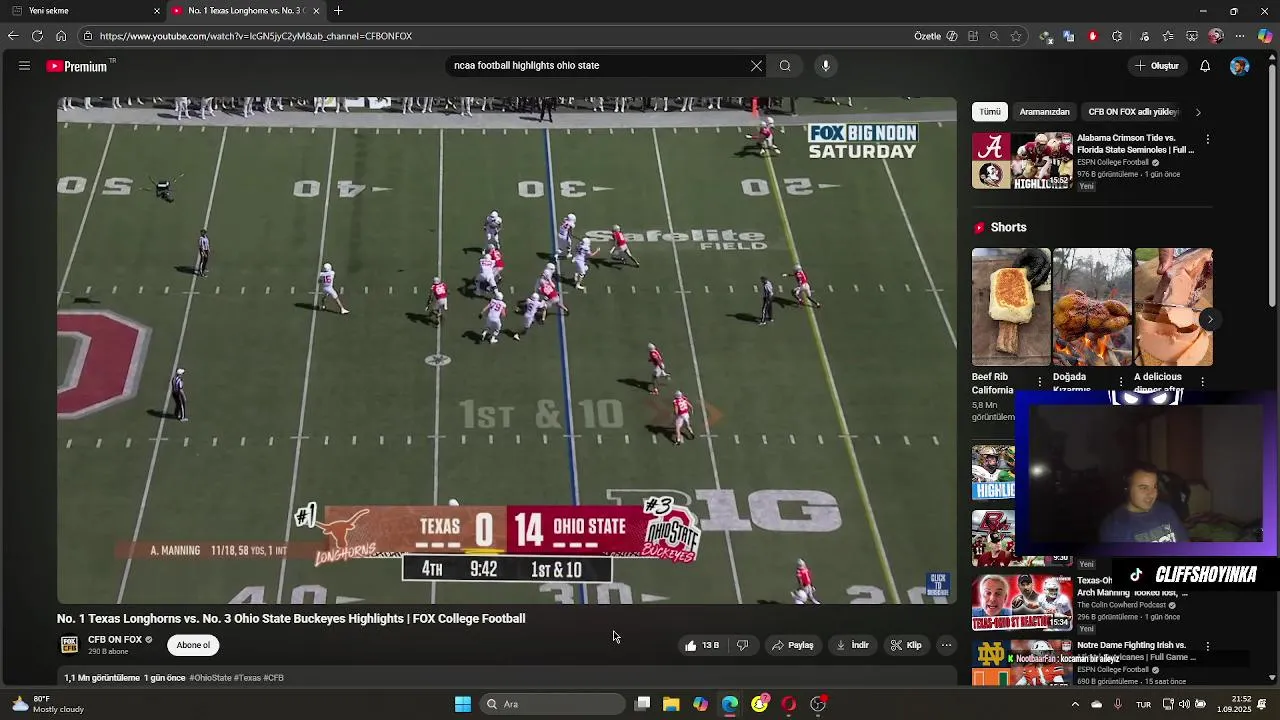Open the YouTube account avatar menu

(1239, 66)
